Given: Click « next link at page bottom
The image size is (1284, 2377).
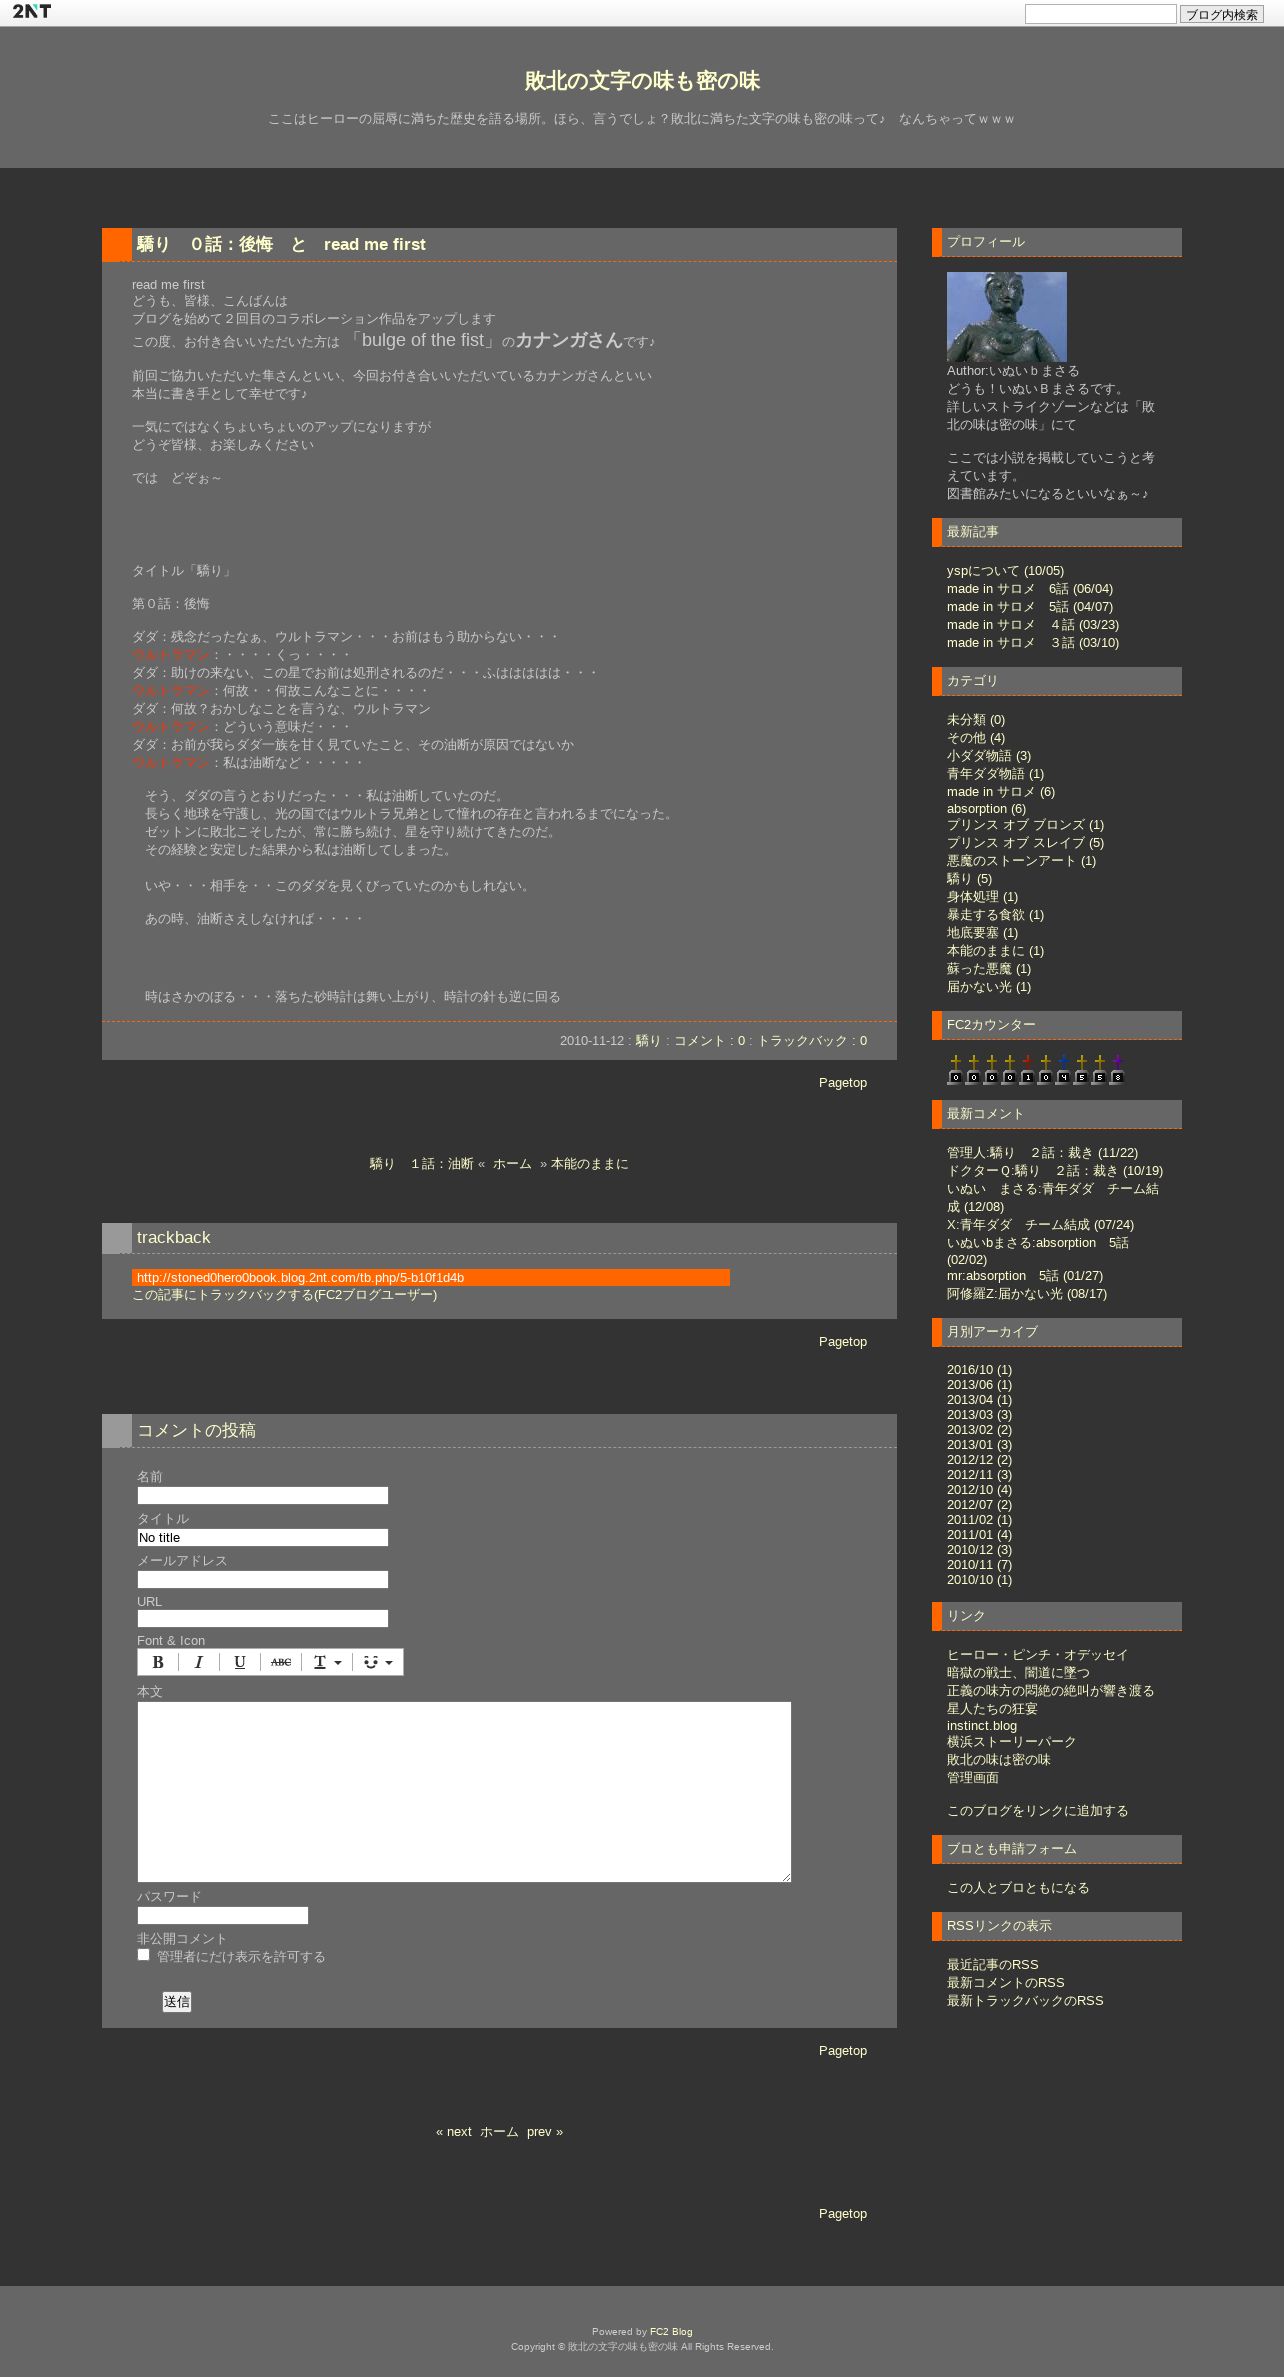Looking at the screenshot, I should (454, 2132).
